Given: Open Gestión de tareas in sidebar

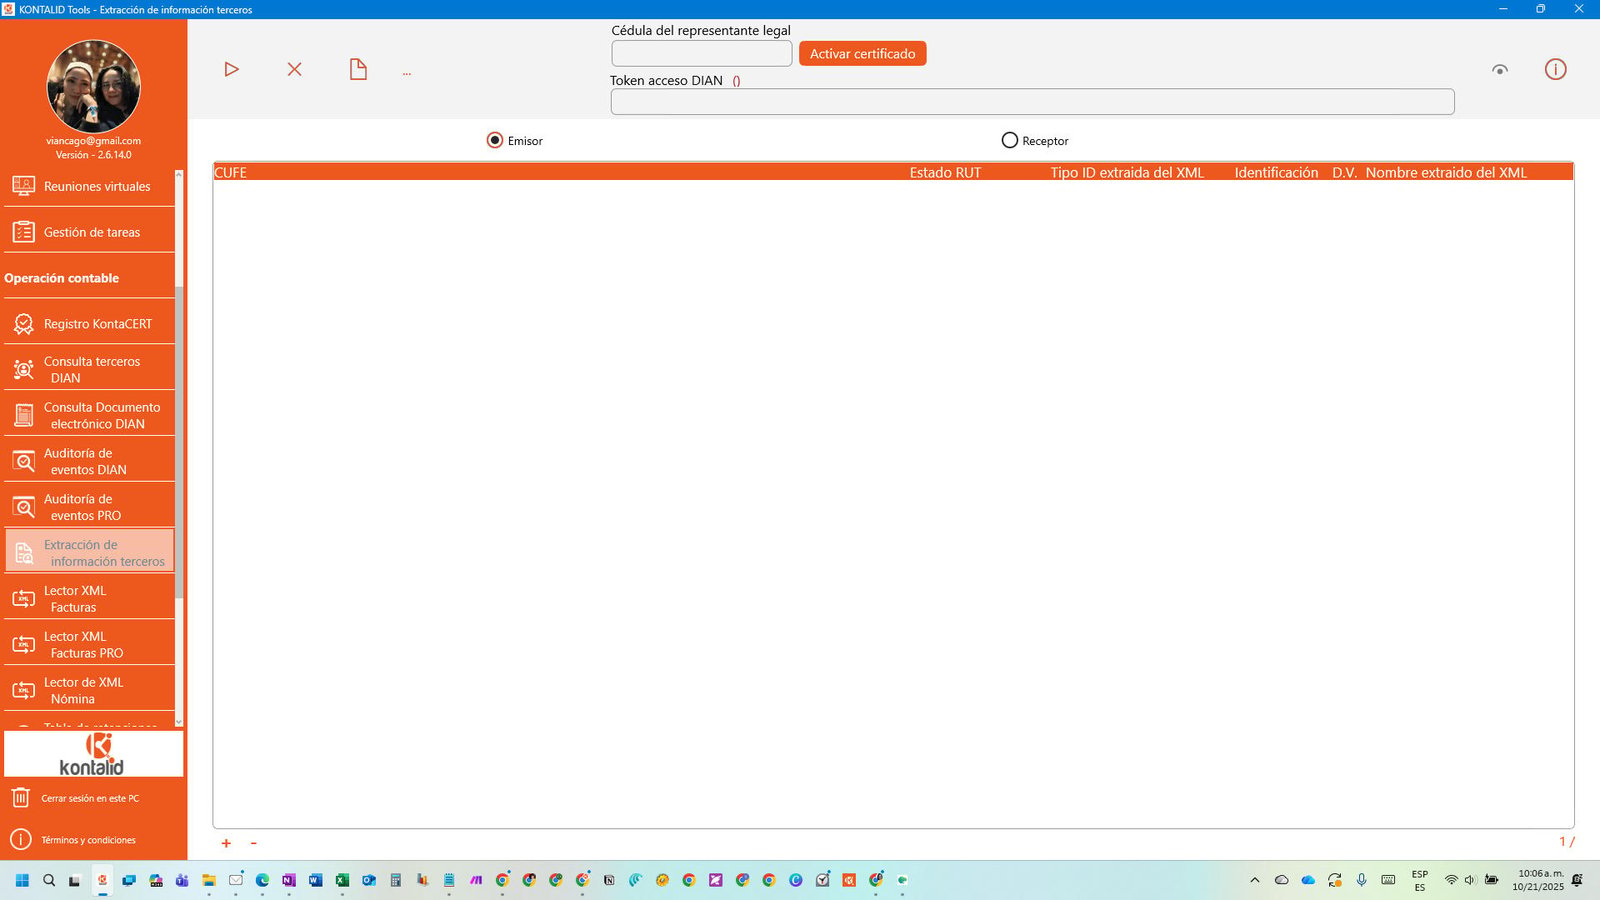Looking at the screenshot, I should 89,232.
